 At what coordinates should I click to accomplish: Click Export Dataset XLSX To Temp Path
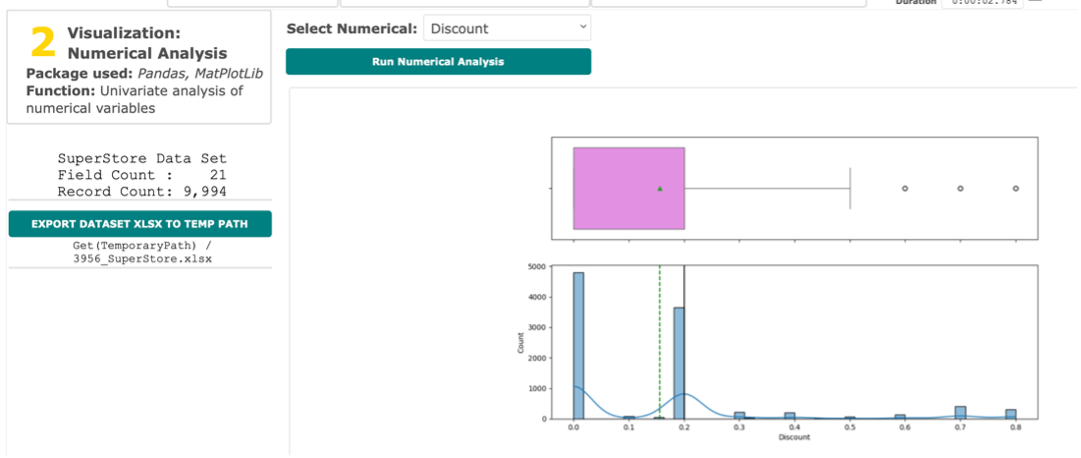pos(140,223)
